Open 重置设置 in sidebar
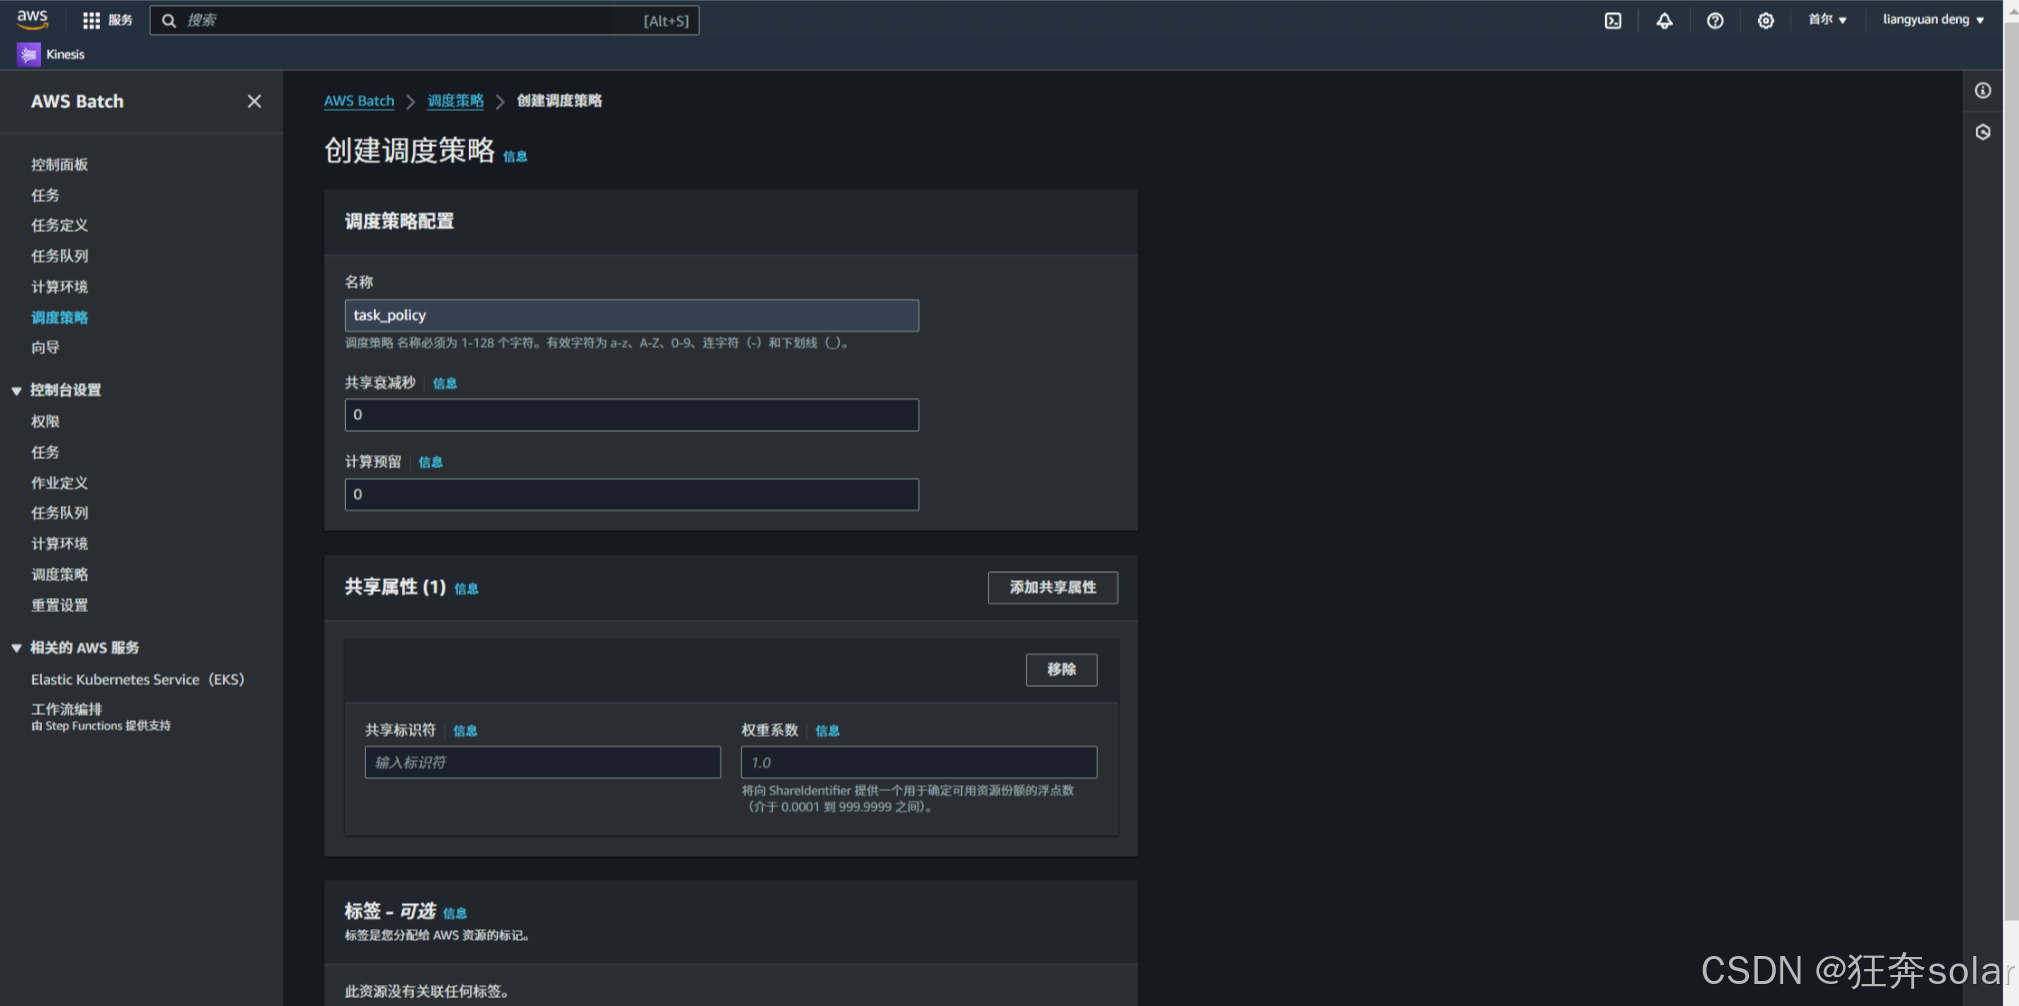This screenshot has width=2019, height=1006. point(59,605)
